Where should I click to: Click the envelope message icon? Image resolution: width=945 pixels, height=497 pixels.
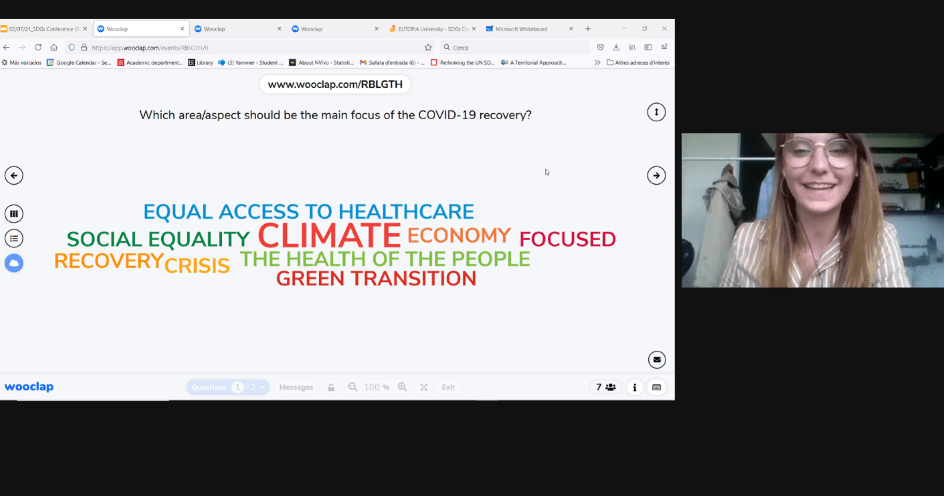coord(656,359)
